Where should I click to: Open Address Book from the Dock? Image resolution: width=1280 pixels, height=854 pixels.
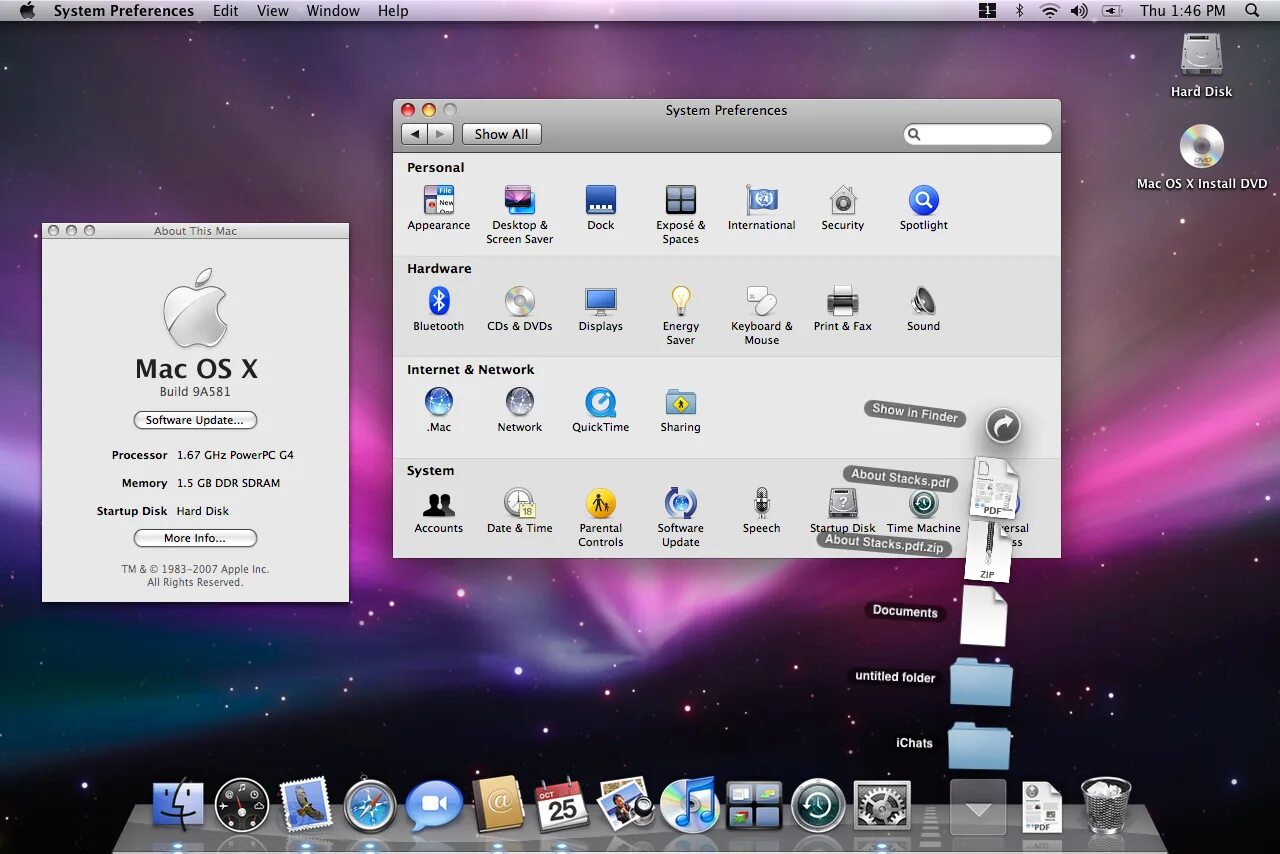(498, 805)
